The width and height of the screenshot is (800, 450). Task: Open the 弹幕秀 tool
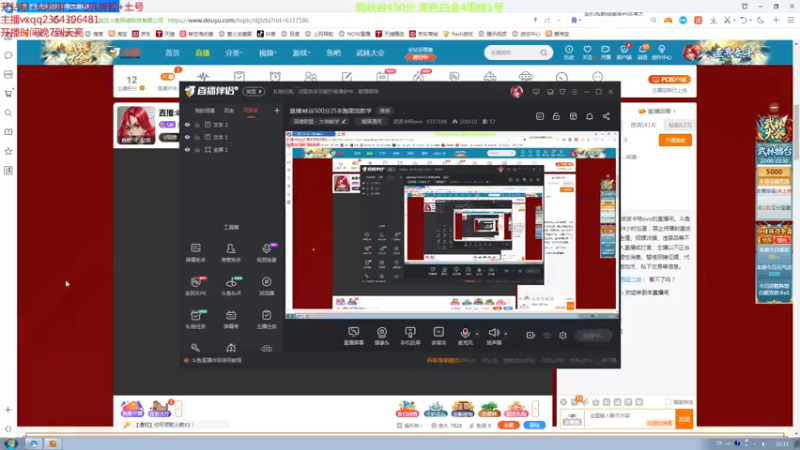[231, 319]
